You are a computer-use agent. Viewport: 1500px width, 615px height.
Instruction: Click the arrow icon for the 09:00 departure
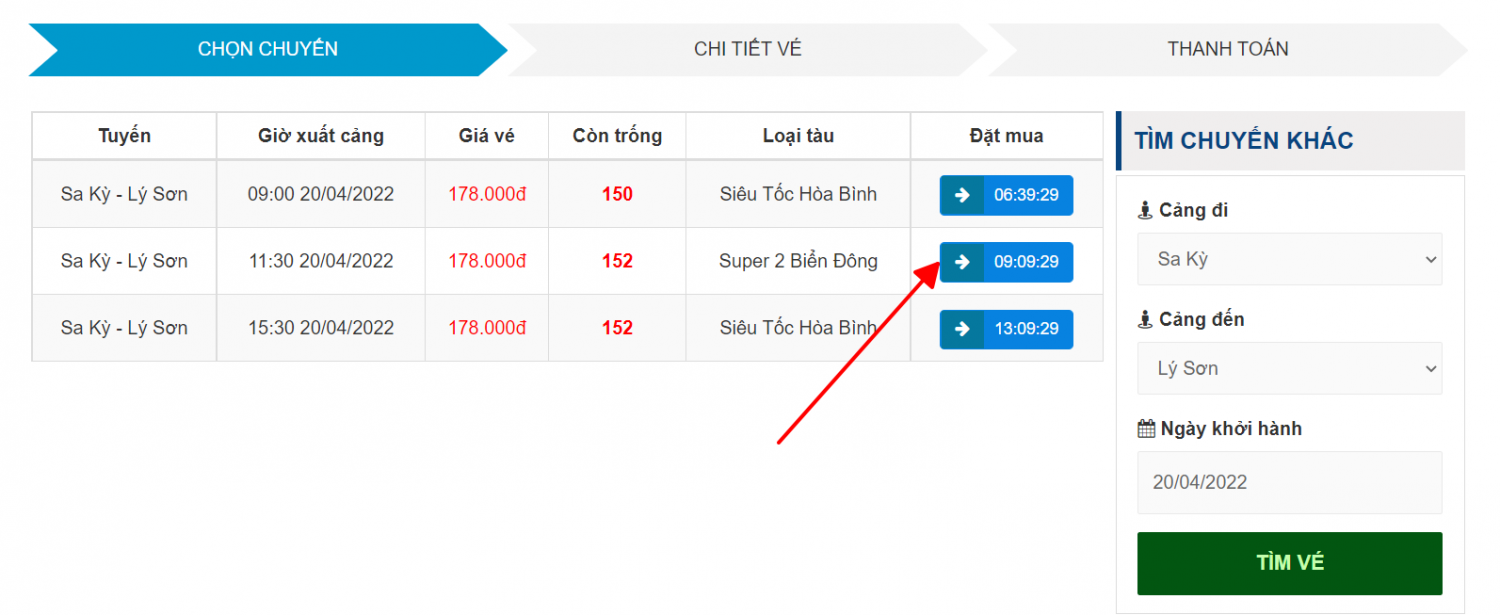pos(962,195)
